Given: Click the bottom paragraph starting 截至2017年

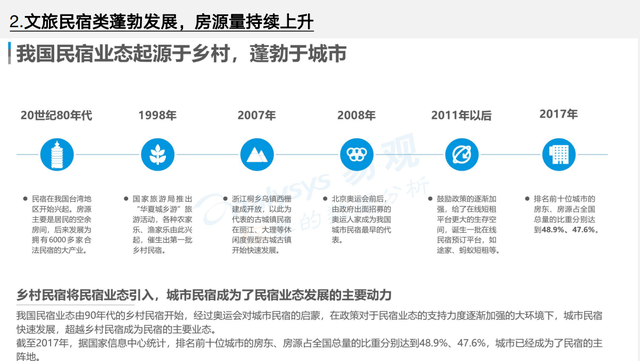Looking at the screenshot, I should click(x=309, y=350).
